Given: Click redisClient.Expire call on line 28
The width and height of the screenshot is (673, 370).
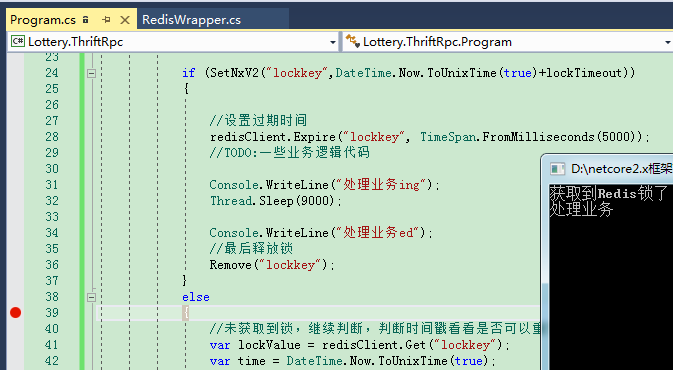Looking at the screenshot, I should click(x=273, y=137).
